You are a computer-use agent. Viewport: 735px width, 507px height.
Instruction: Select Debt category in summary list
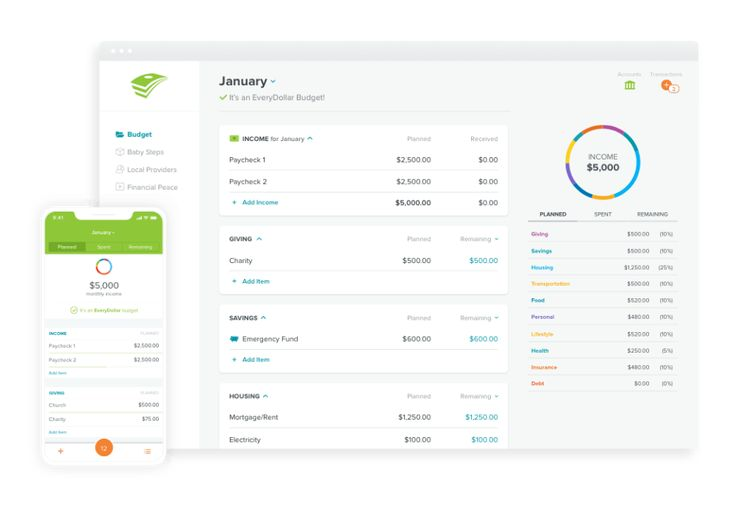537,383
